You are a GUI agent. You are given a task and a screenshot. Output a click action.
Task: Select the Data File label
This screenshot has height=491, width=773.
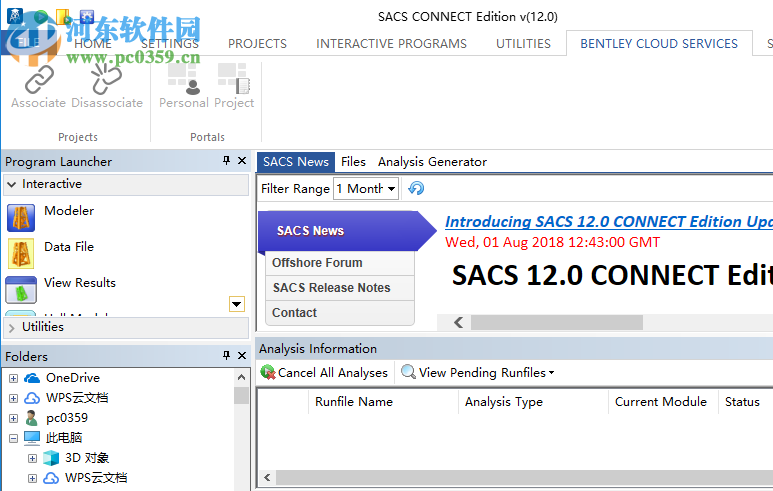tap(69, 247)
